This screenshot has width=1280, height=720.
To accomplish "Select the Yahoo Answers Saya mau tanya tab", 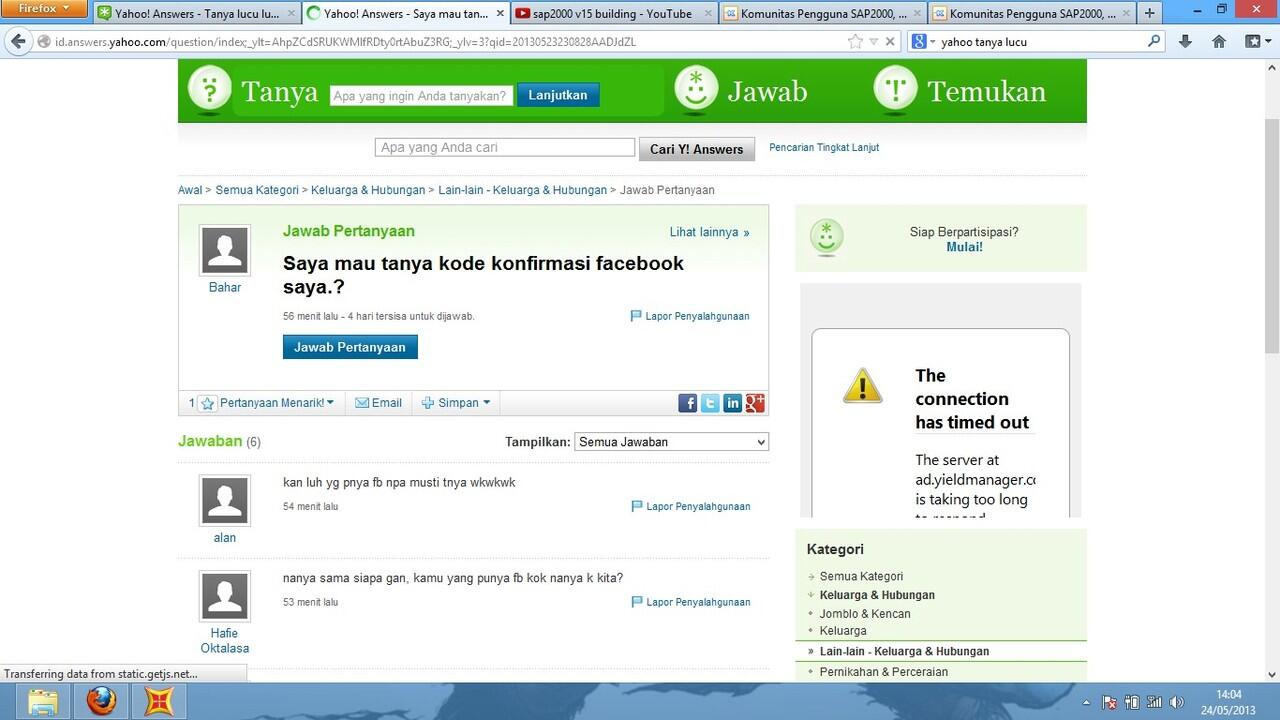I will click(x=404, y=13).
